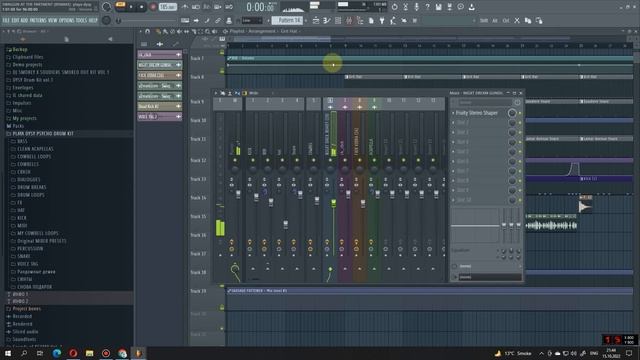The image size is (640, 360).
Task: Expand the SNARE folder in browser
Action: (x=24, y=256)
